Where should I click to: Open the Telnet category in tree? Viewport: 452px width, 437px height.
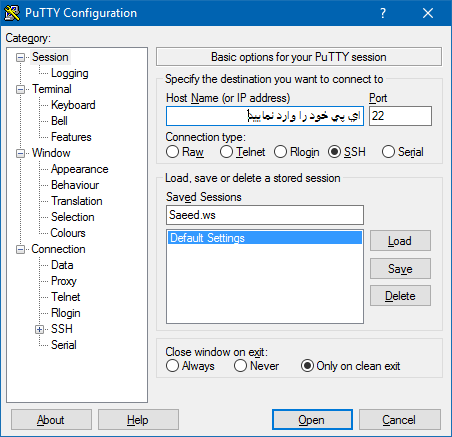tap(66, 297)
